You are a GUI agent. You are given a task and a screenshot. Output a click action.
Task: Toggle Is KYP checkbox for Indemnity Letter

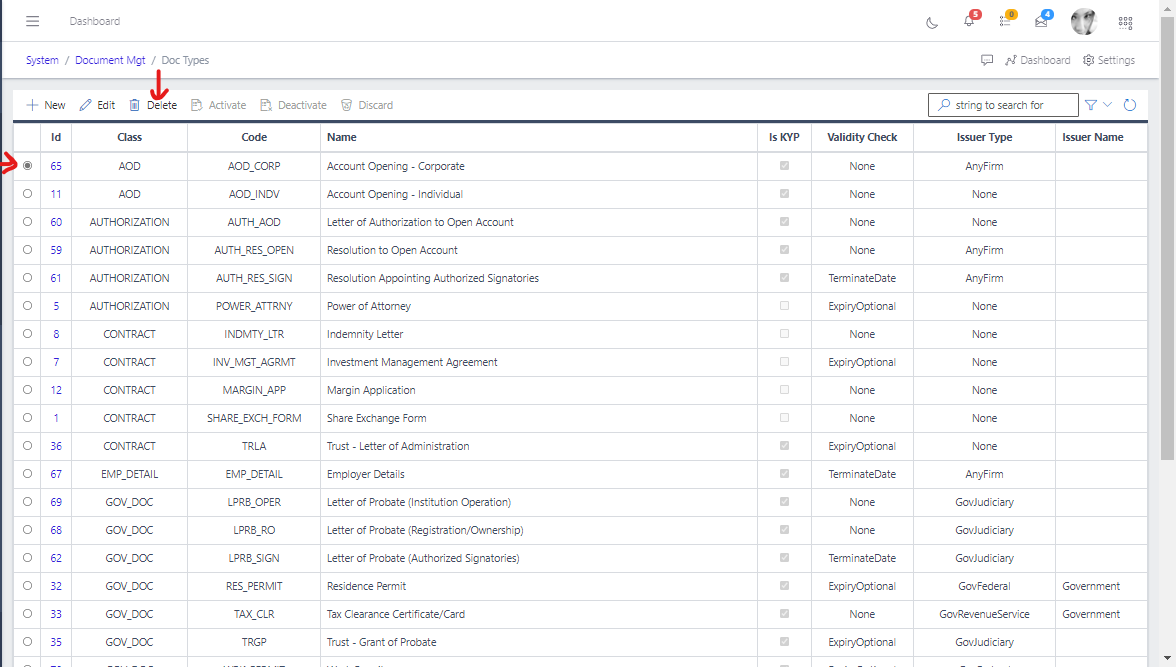click(784, 334)
